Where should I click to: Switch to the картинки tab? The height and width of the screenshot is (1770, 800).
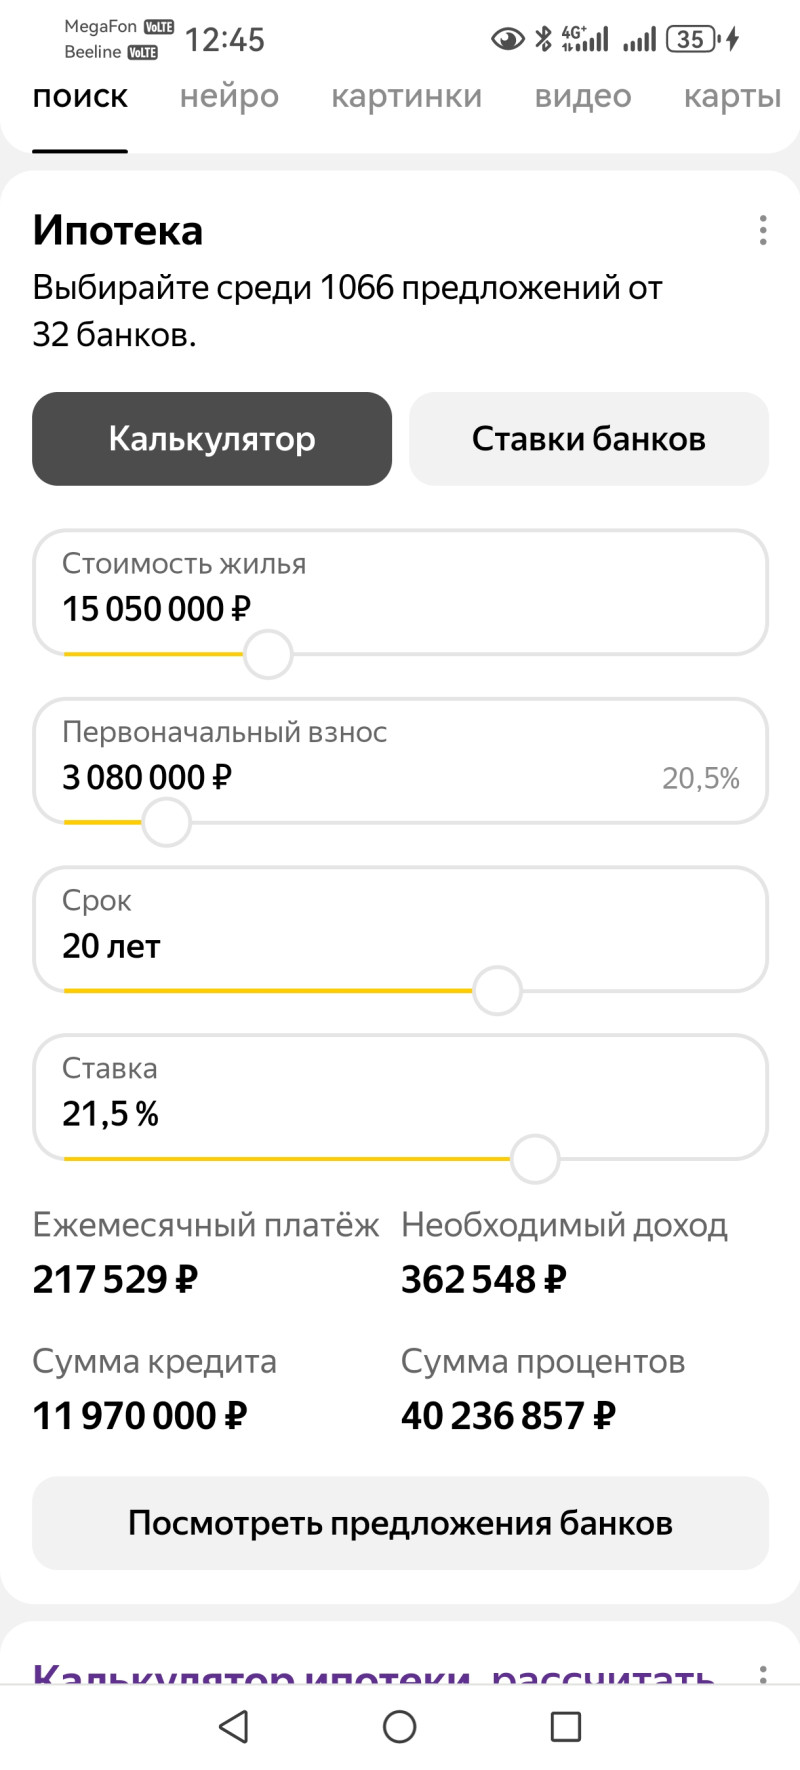tap(406, 96)
